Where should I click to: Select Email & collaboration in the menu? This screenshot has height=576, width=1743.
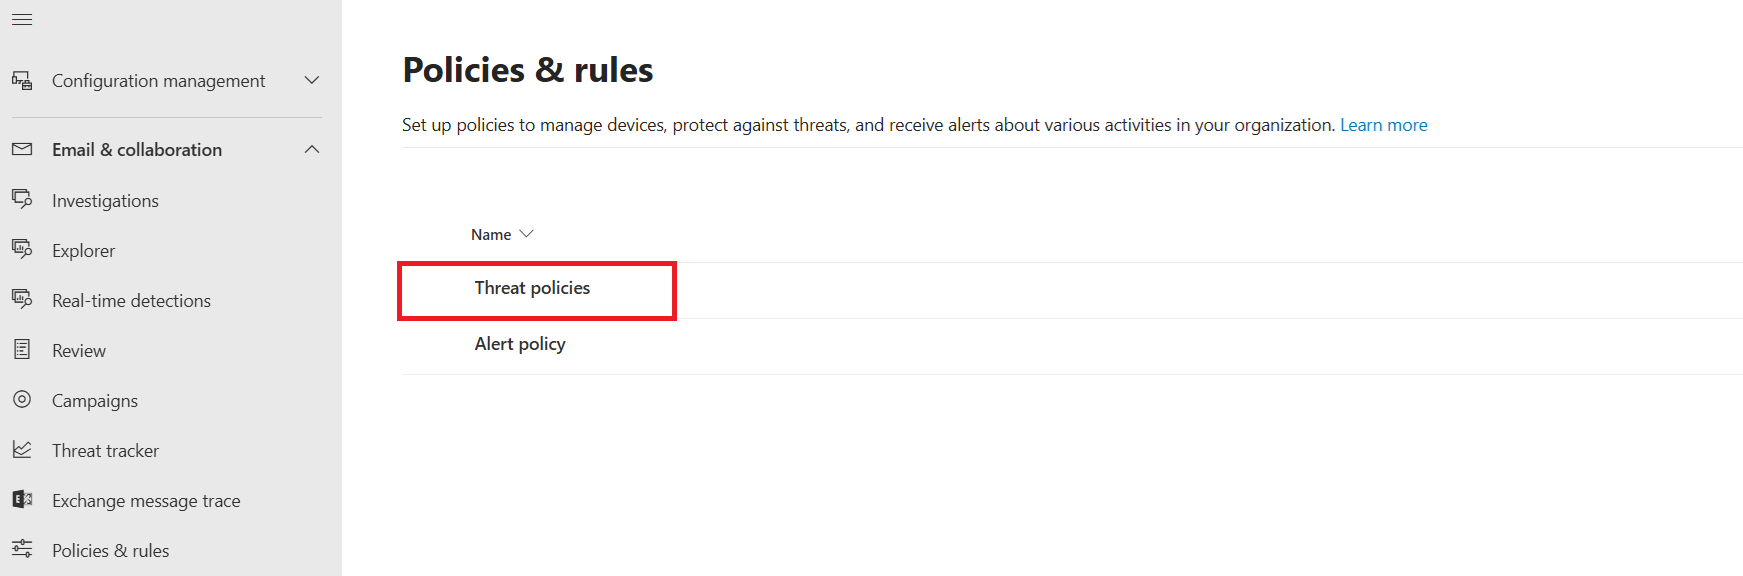(x=137, y=149)
